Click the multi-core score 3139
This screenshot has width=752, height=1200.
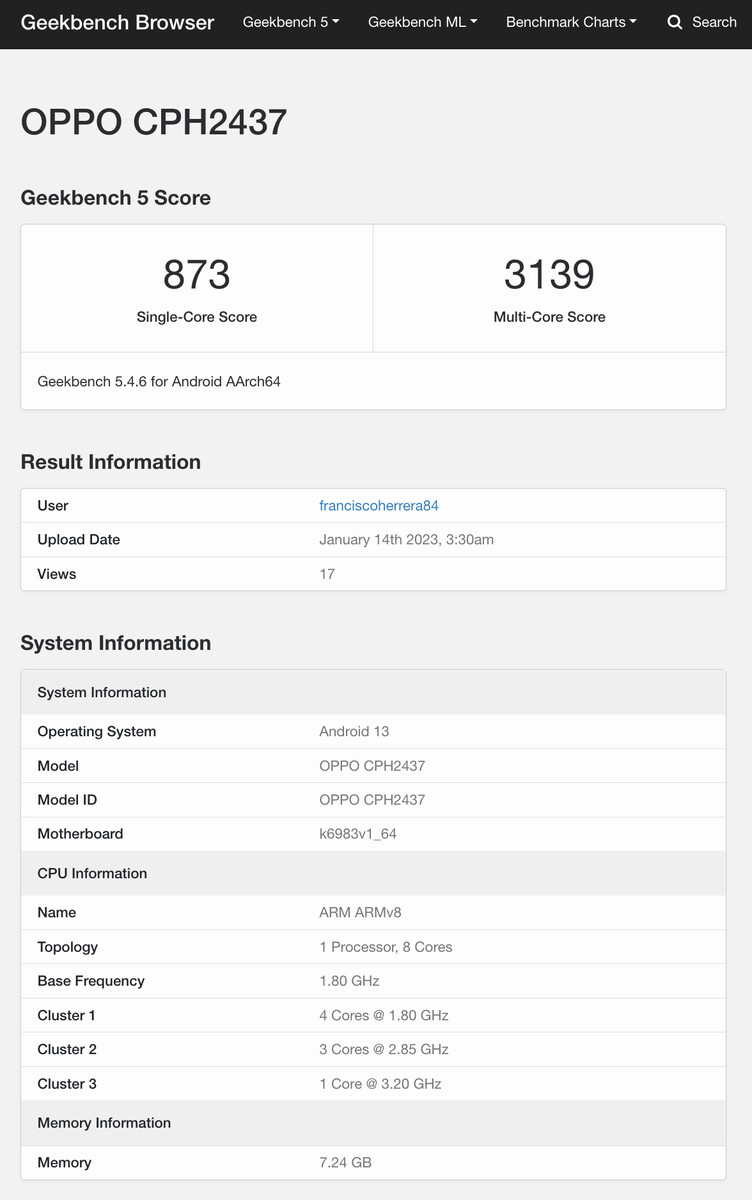point(549,275)
